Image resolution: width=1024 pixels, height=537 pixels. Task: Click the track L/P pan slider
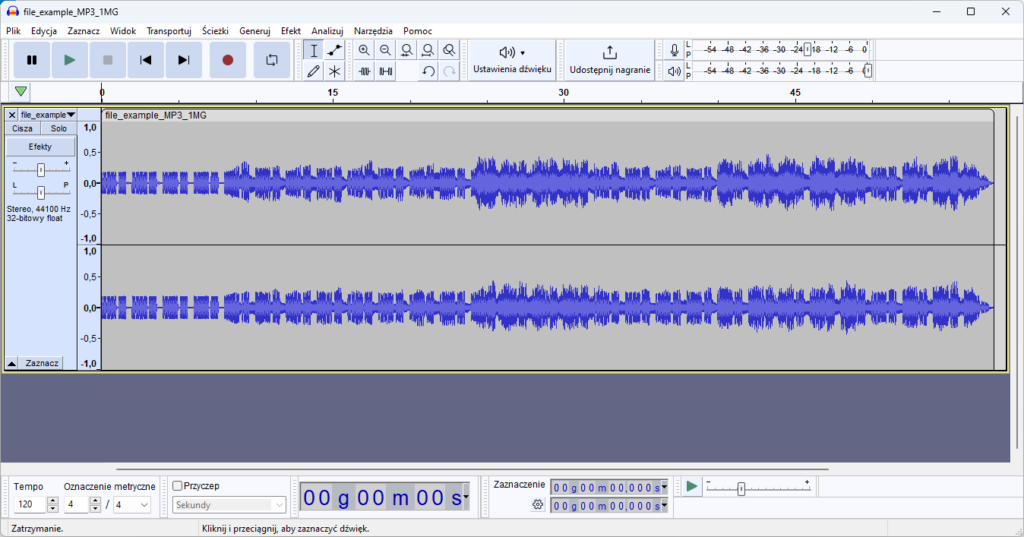coord(40,192)
